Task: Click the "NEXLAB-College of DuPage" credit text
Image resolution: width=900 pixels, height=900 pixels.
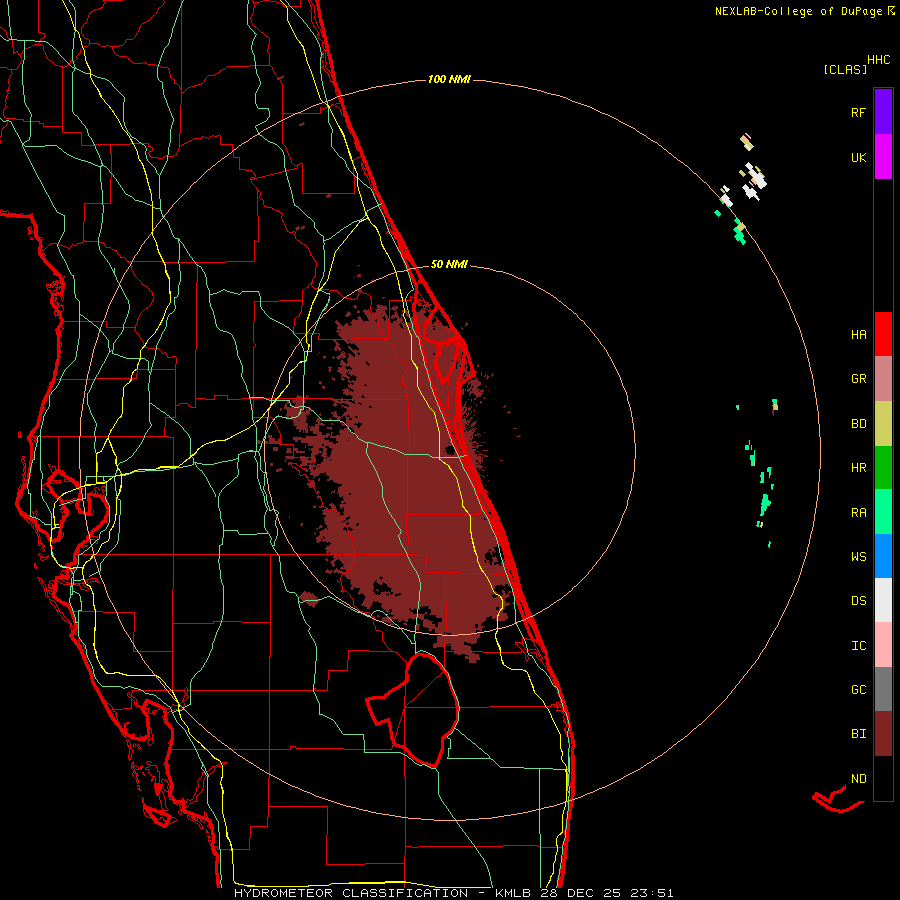Action: point(798,11)
